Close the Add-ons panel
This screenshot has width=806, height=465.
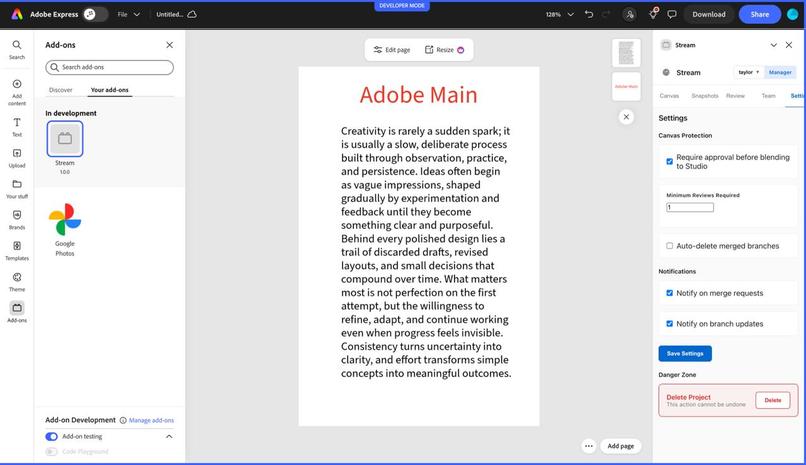click(x=170, y=45)
